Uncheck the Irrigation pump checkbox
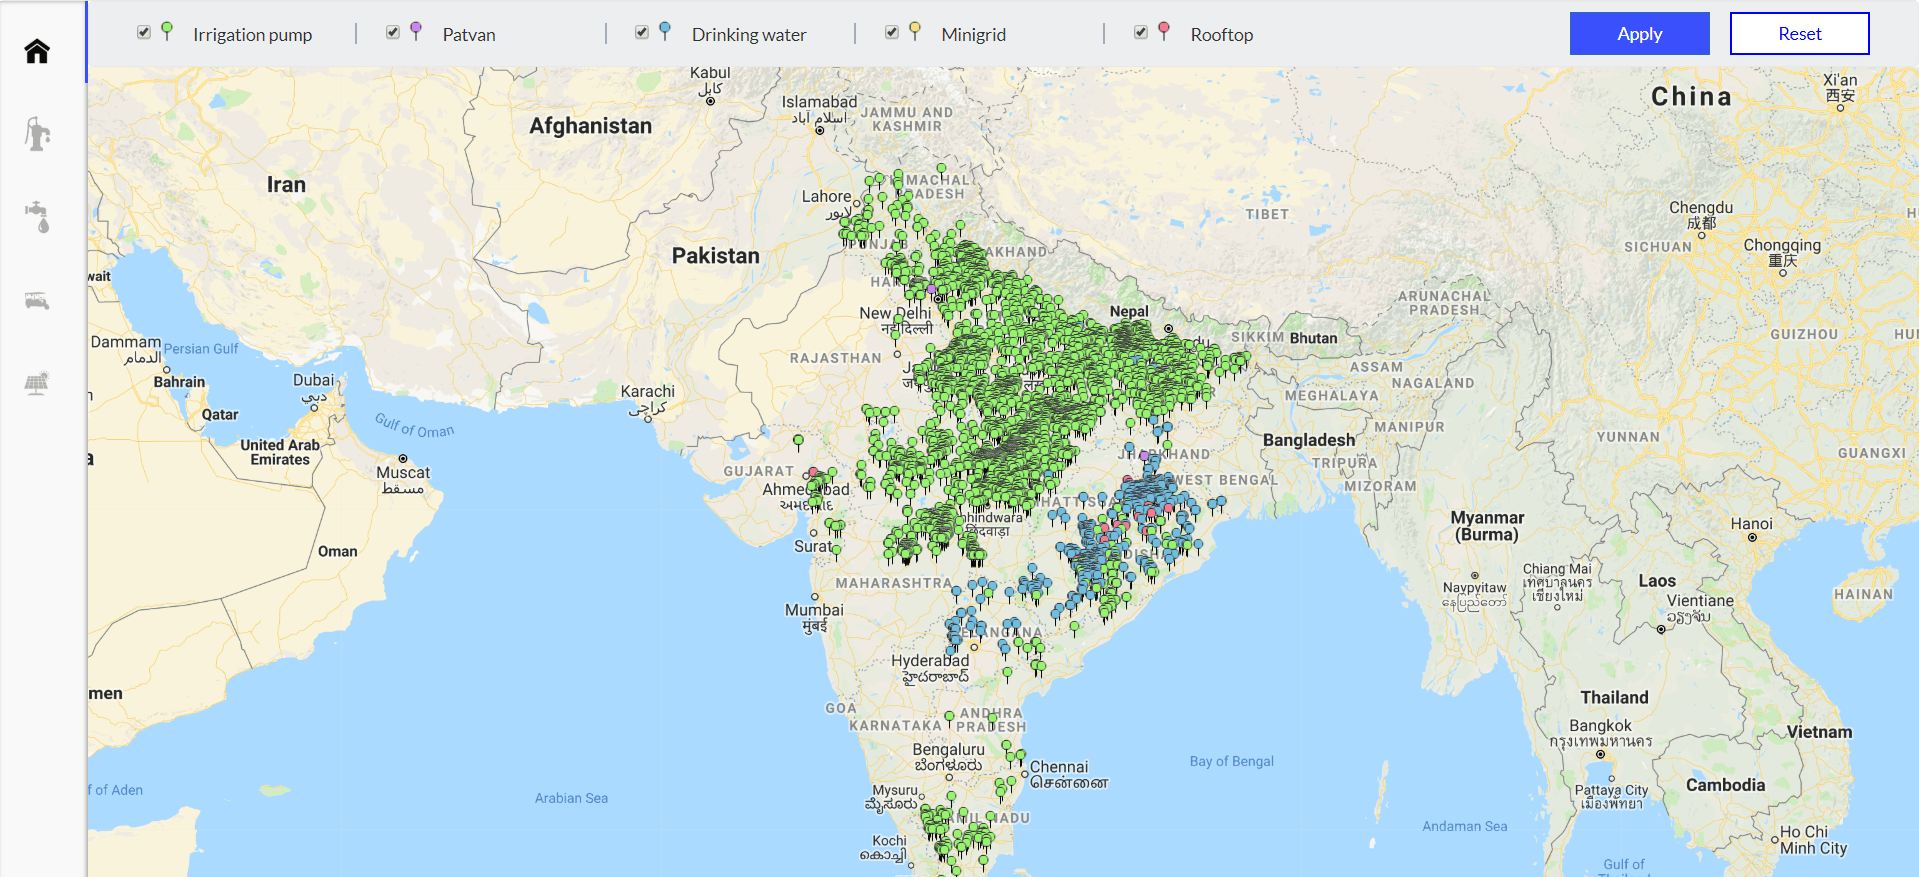The height and width of the screenshot is (877, 1919). coord(144,32)
